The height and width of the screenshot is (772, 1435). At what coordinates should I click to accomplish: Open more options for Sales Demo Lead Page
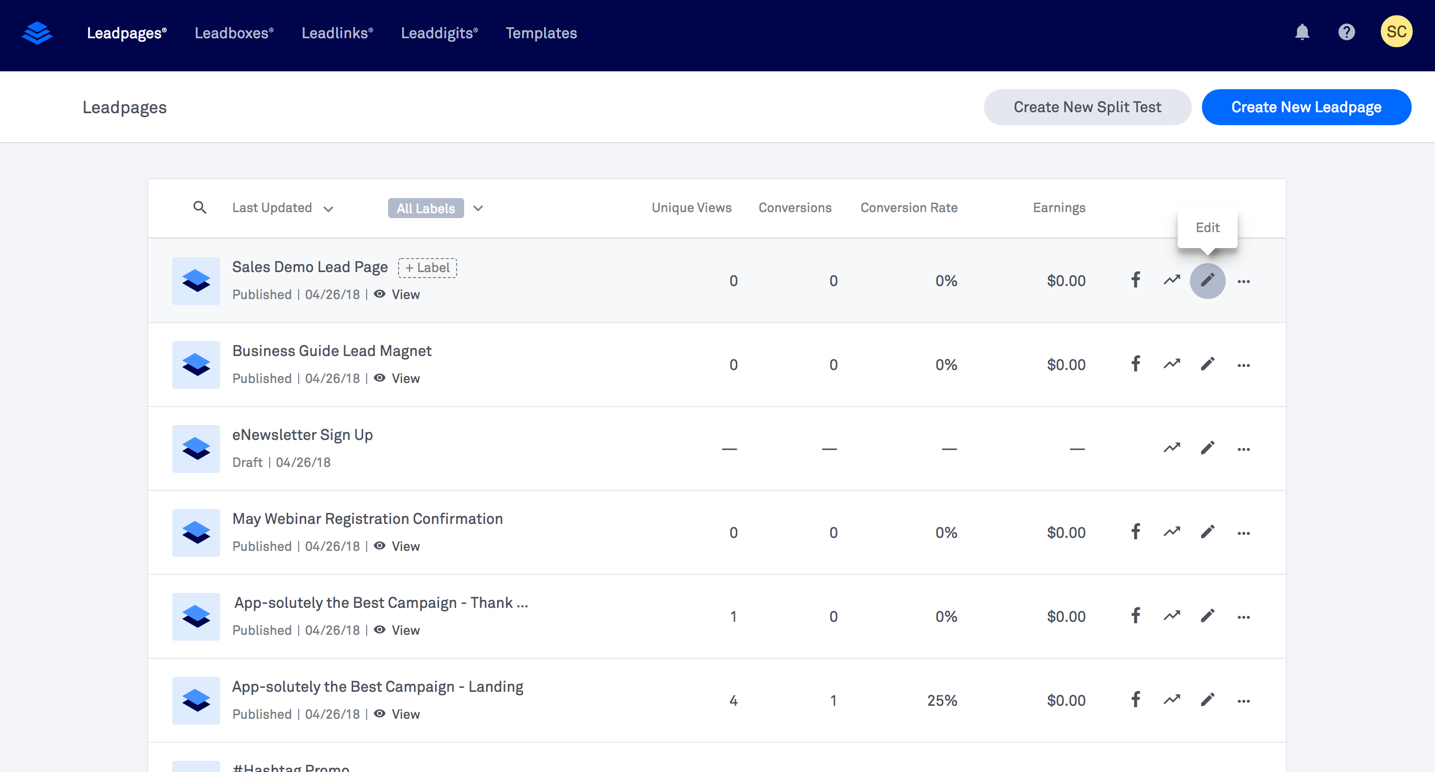(x=1244, y=282)
